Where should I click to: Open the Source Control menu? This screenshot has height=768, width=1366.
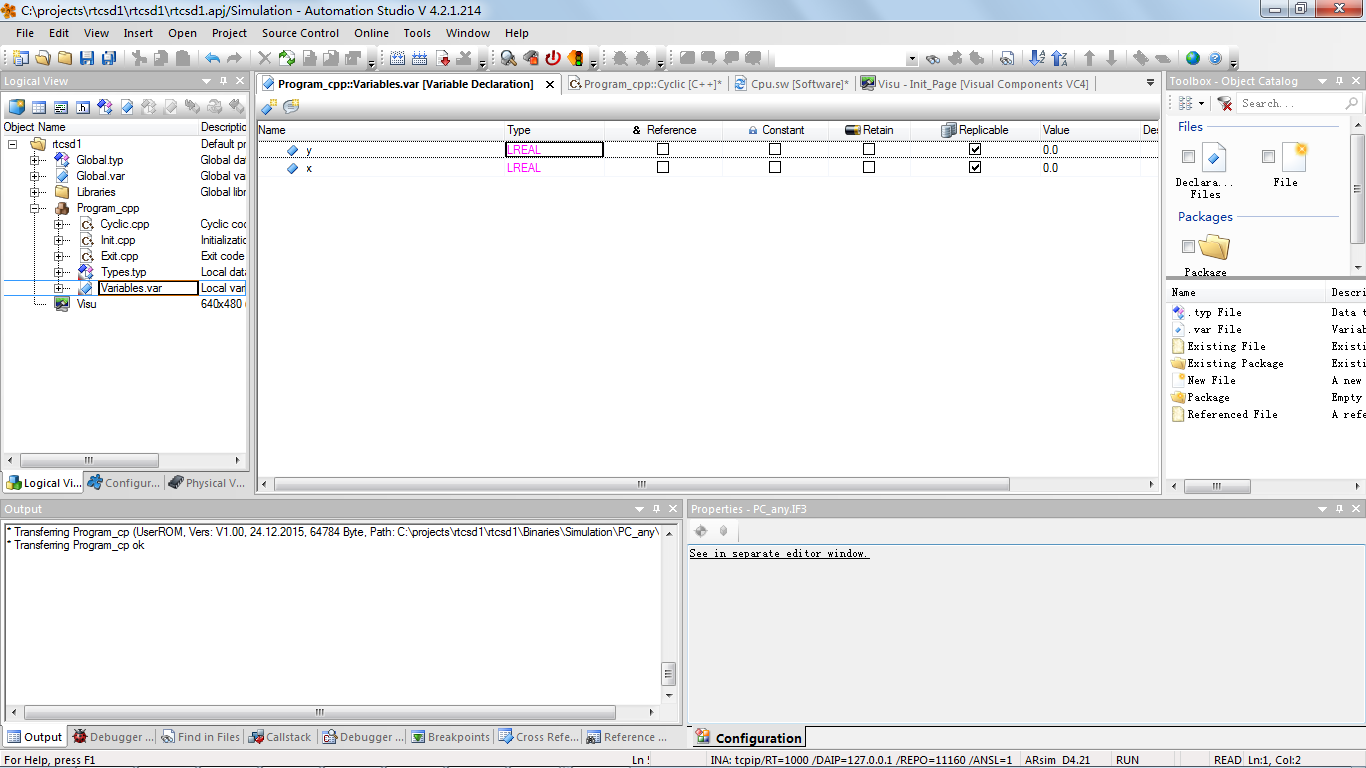pos(300,33)
